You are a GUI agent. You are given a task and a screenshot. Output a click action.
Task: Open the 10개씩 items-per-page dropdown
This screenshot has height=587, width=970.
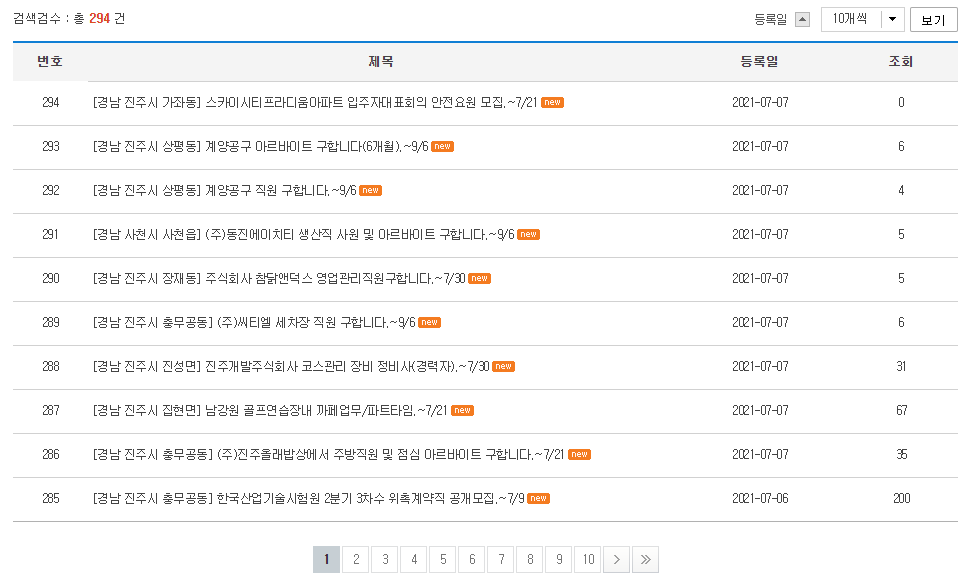[x=862, y=17]
